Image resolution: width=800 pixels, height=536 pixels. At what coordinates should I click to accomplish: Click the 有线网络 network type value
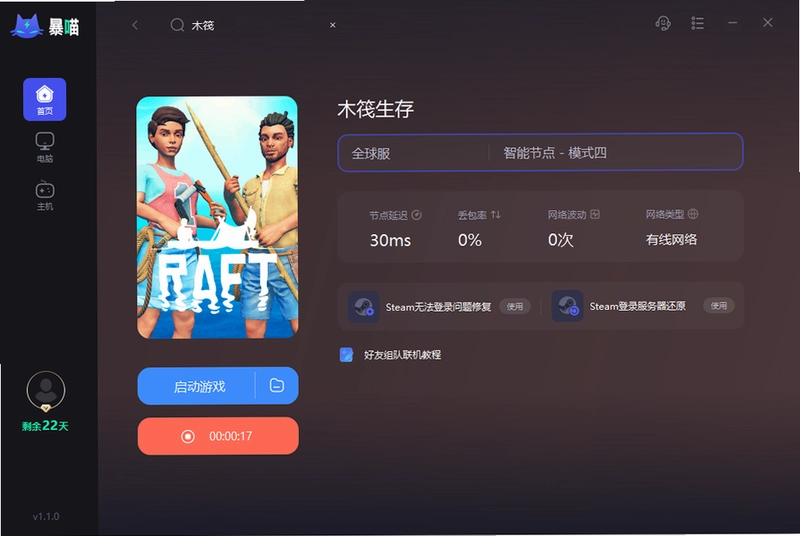(671, 239)
